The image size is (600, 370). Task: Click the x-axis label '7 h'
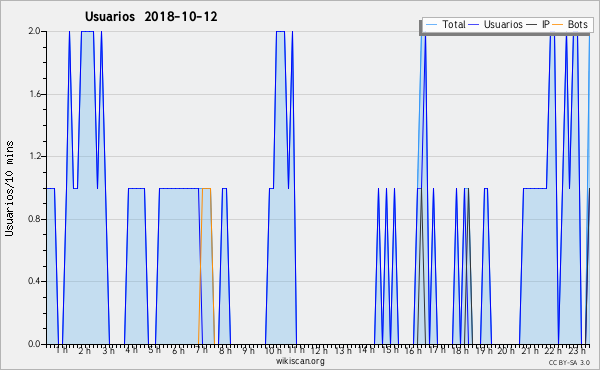(x=202, y=350)
